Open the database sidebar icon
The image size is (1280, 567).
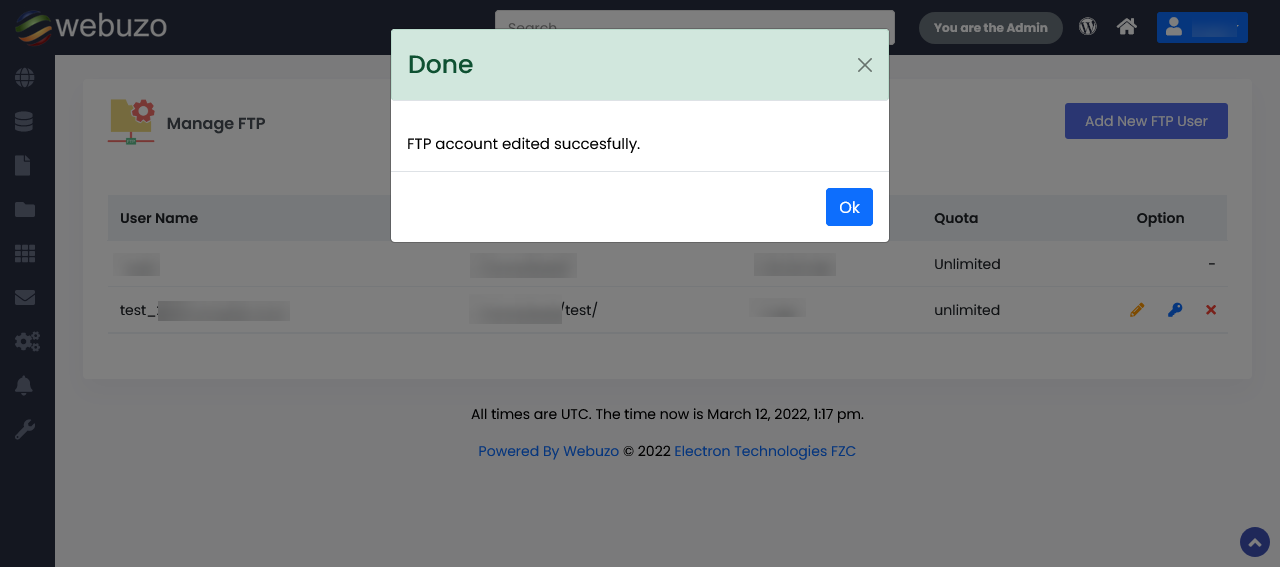tap(25, 122)
